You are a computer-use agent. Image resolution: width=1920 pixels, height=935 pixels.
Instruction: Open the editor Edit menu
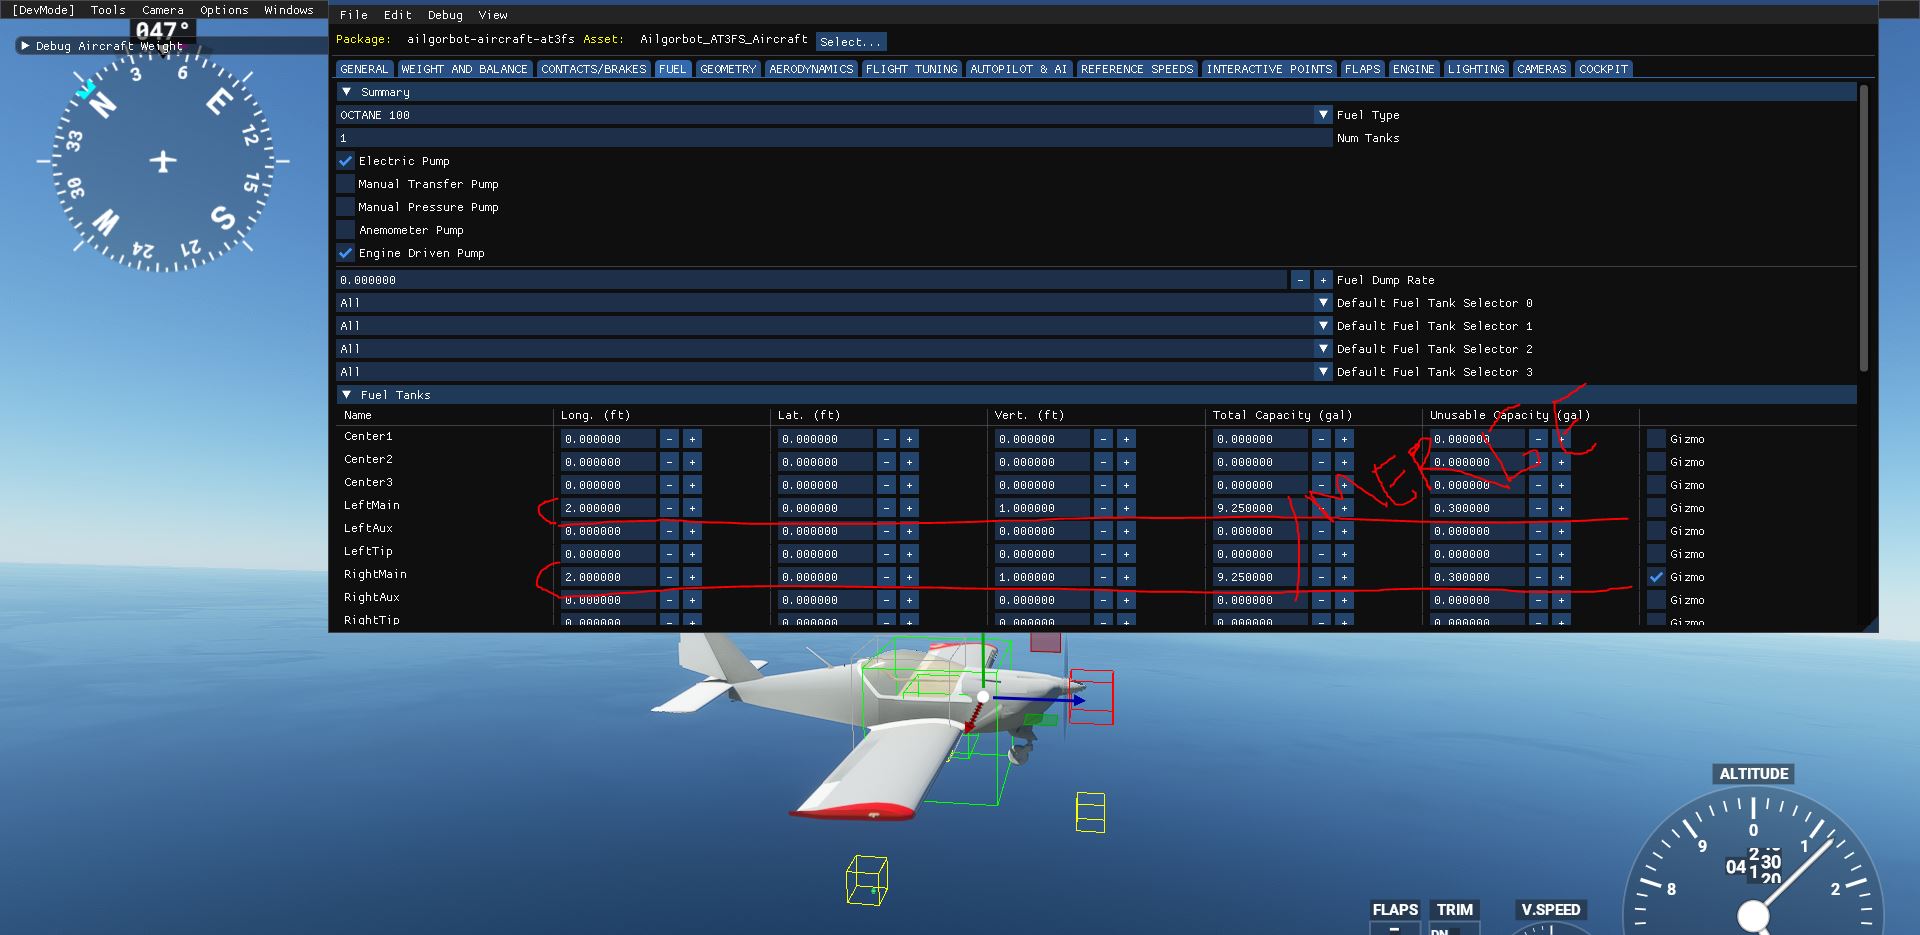[x=397, y=15]
